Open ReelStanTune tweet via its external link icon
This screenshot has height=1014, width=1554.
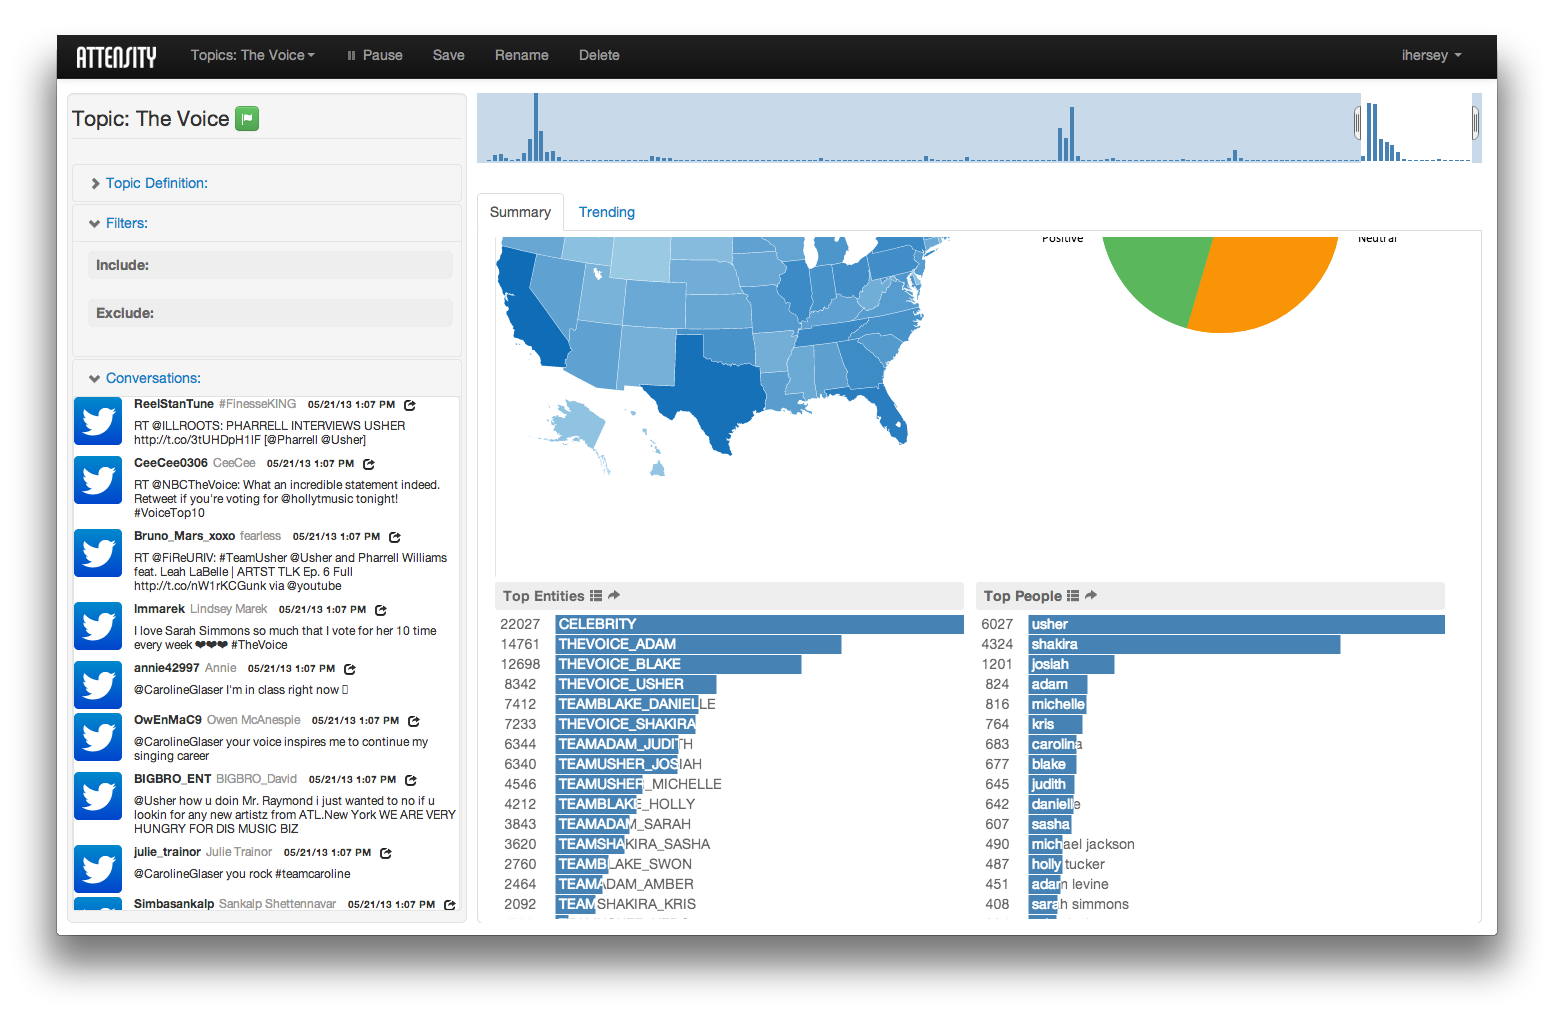410,405
